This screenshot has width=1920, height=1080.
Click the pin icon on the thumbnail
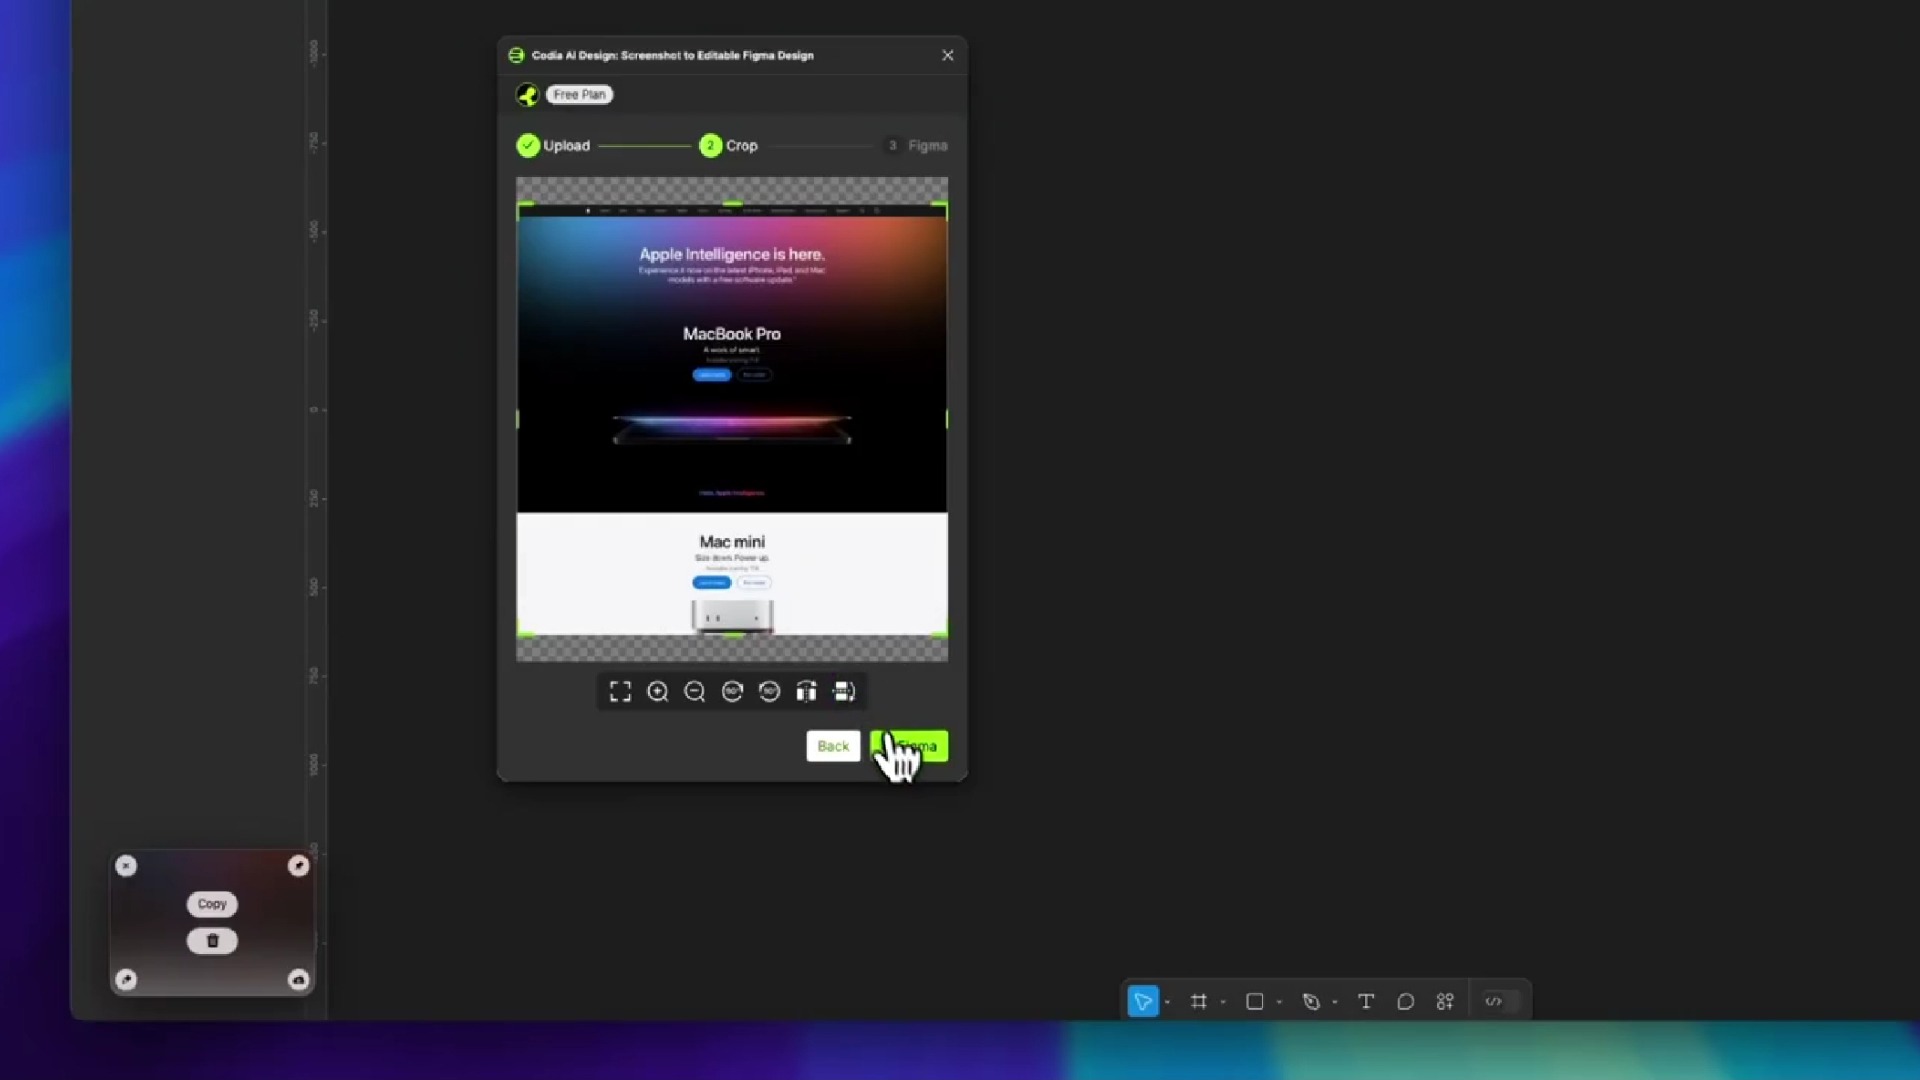click(x=298, y=866)
